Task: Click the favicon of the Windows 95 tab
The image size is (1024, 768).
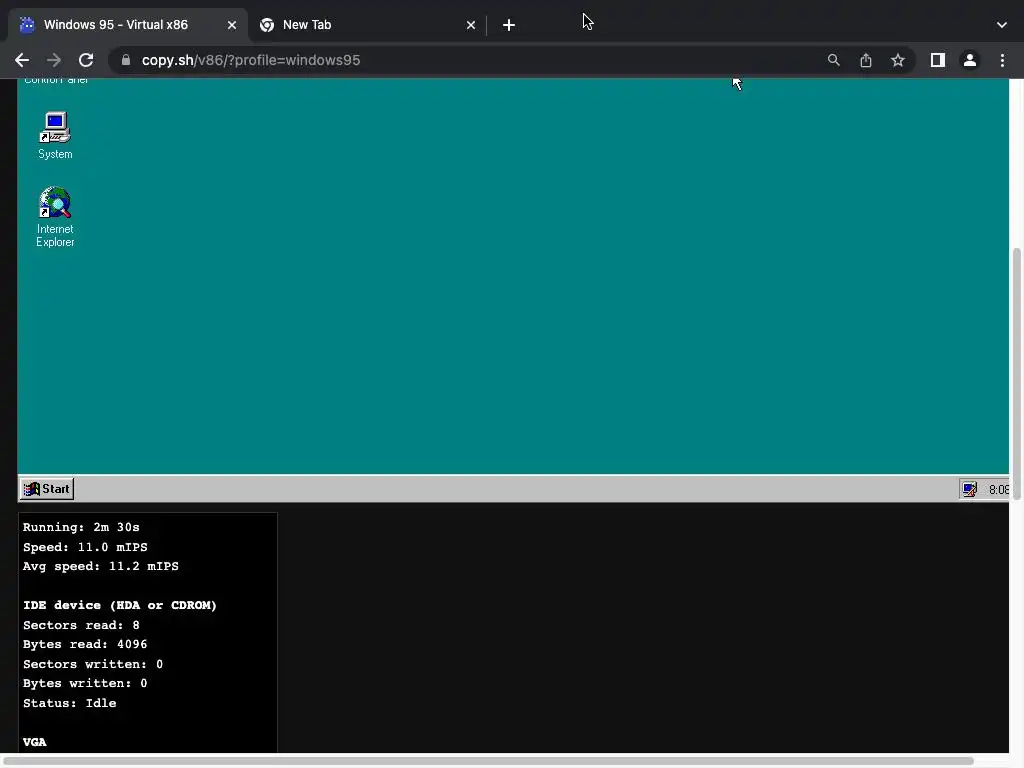Action: pyautogui.click(x=27, y=25)
